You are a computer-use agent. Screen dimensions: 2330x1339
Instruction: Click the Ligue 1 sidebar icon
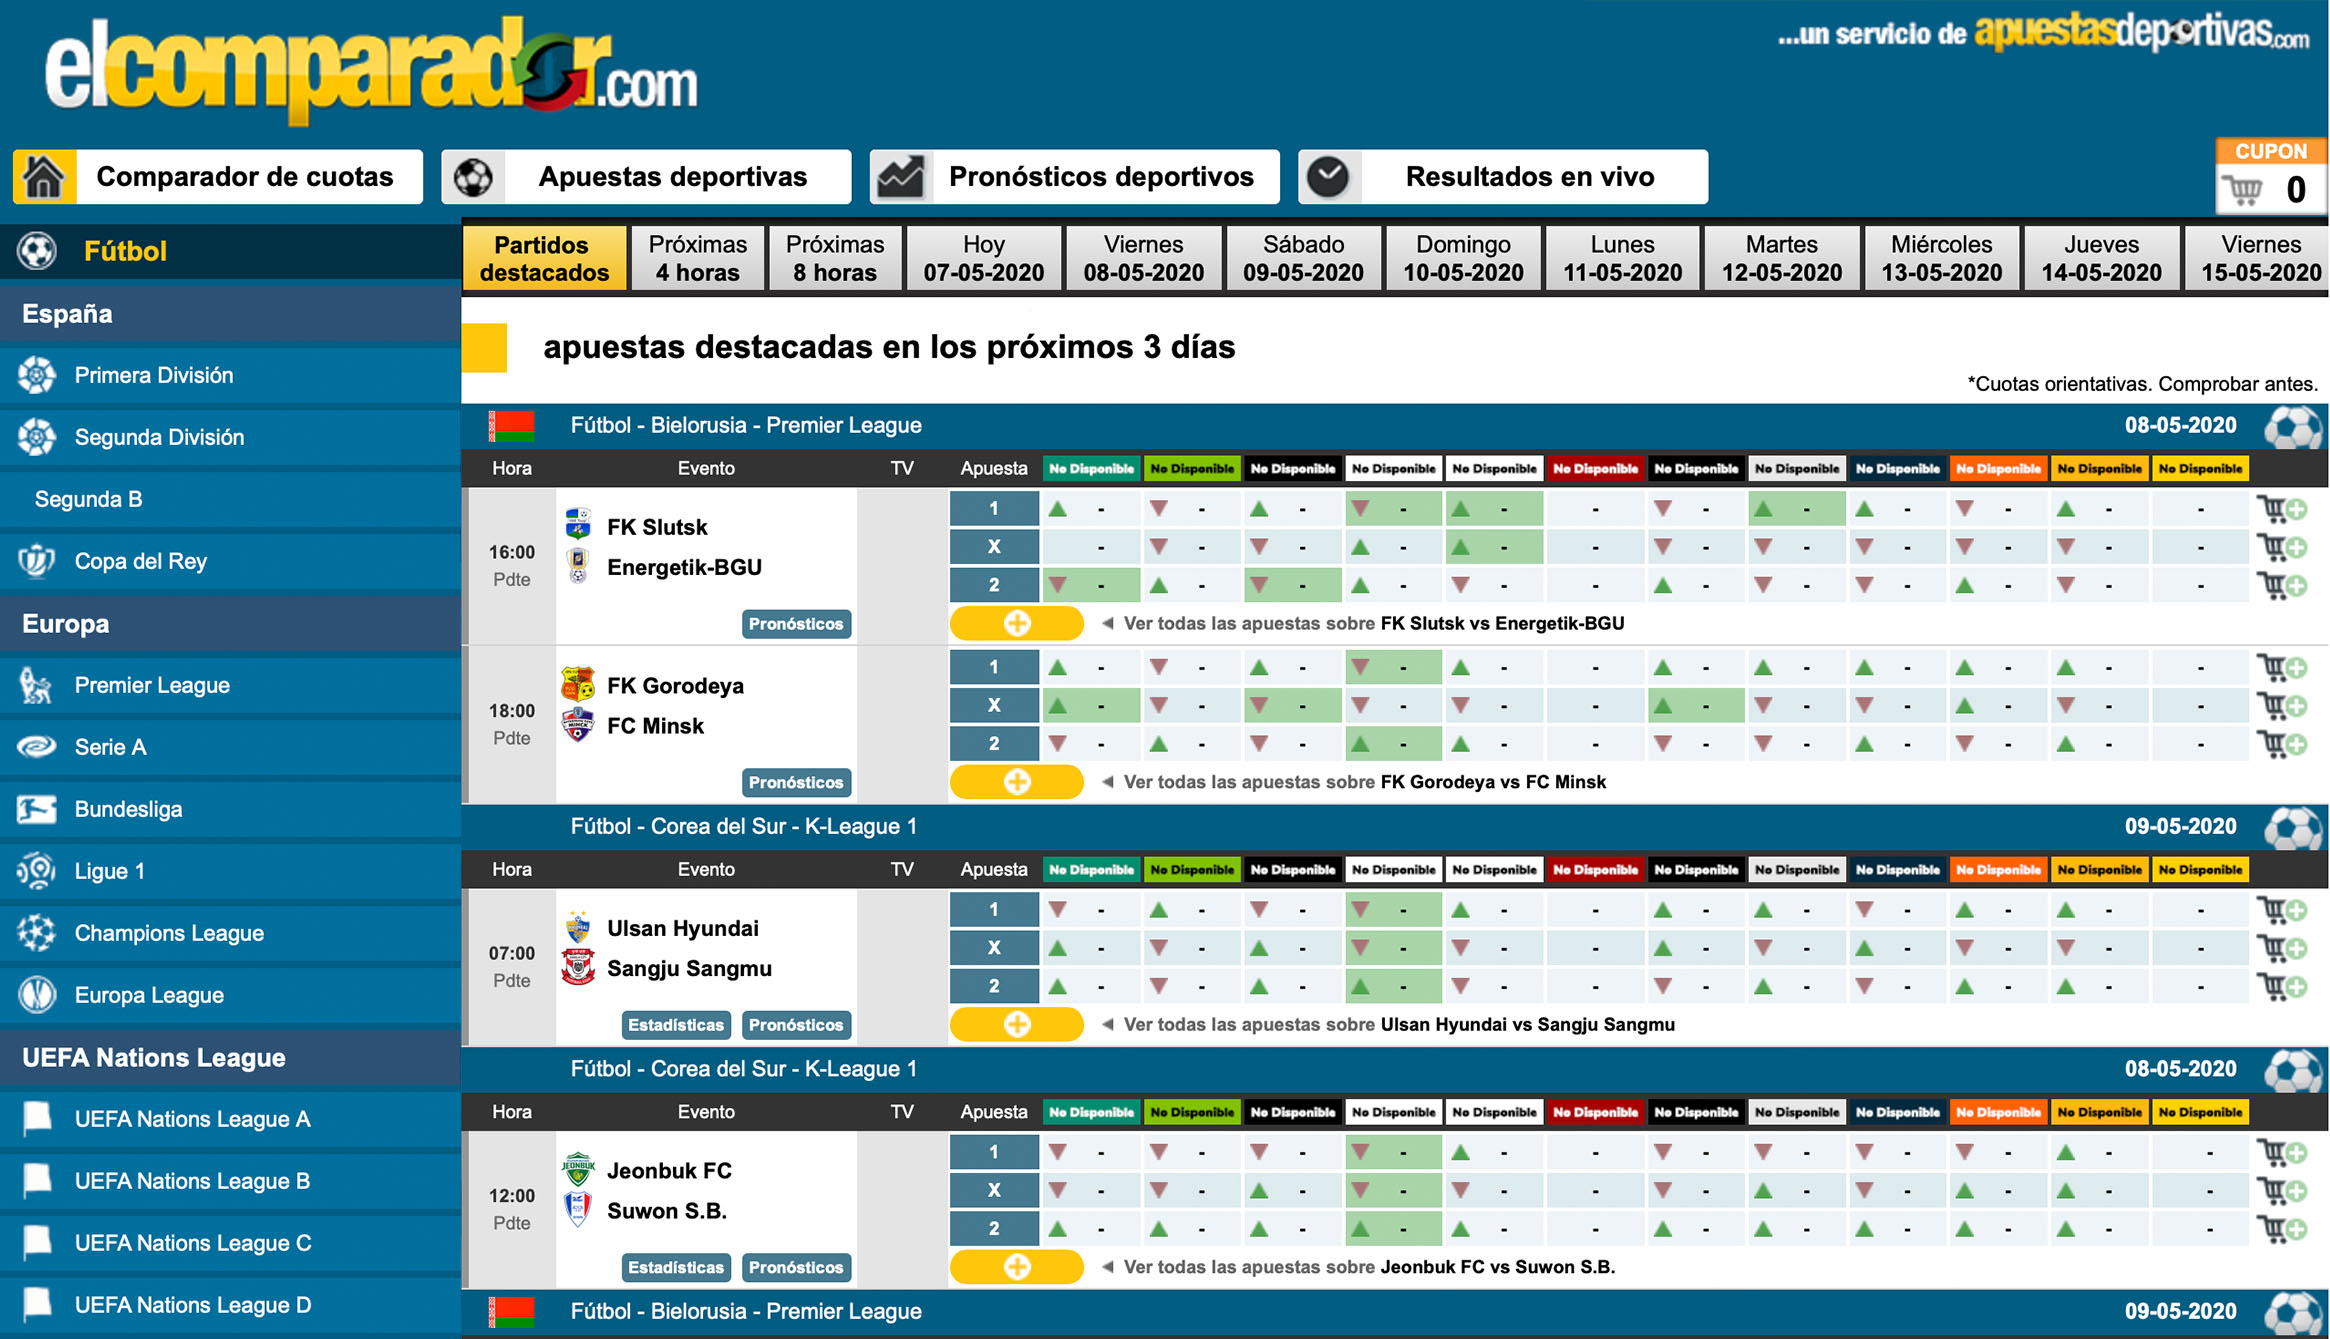(37, 871)
